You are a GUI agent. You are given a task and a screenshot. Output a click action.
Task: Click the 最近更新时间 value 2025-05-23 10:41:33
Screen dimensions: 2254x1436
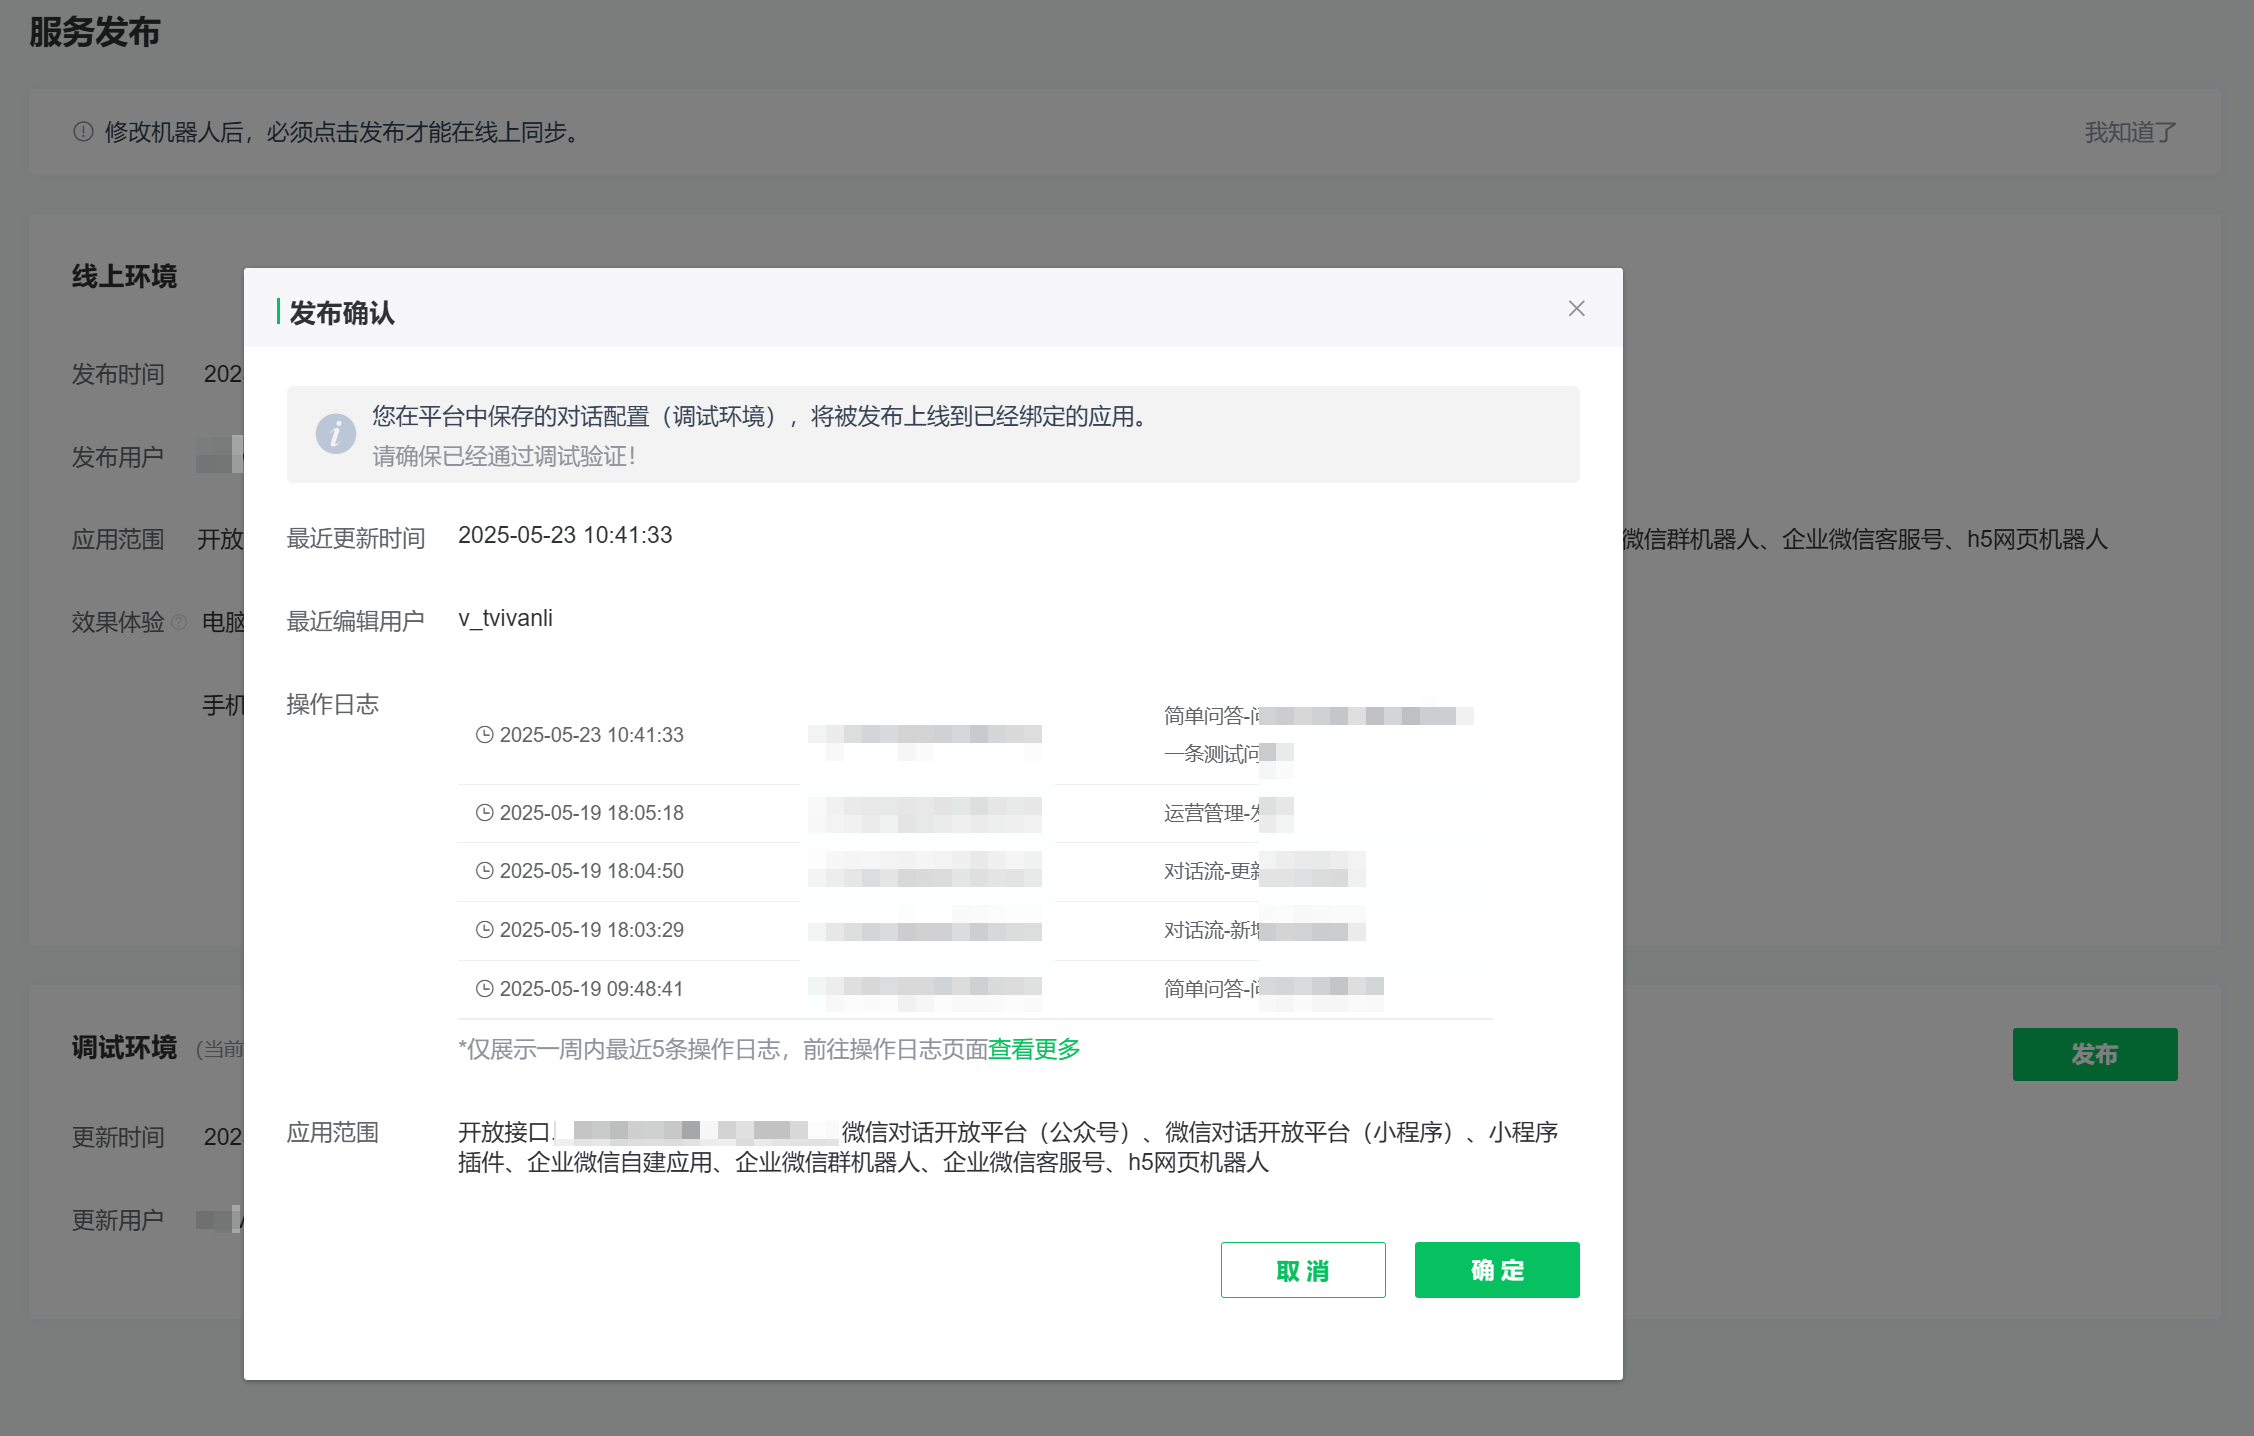[x=565, y=535]
